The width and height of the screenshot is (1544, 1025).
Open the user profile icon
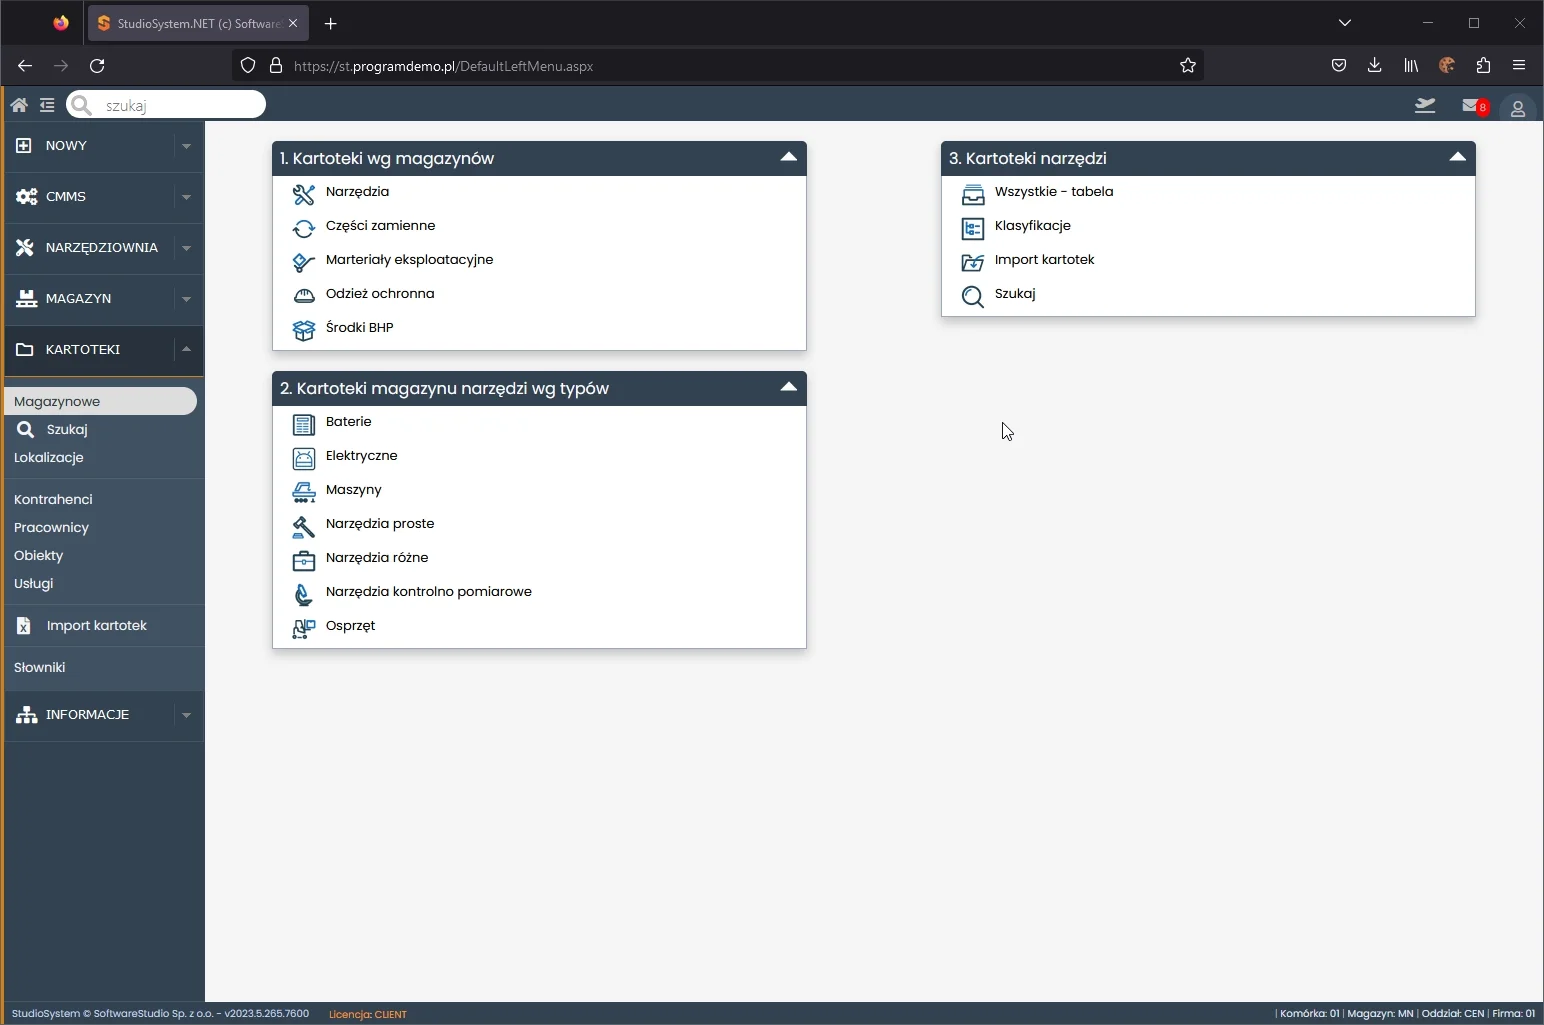click(1517, 108)
